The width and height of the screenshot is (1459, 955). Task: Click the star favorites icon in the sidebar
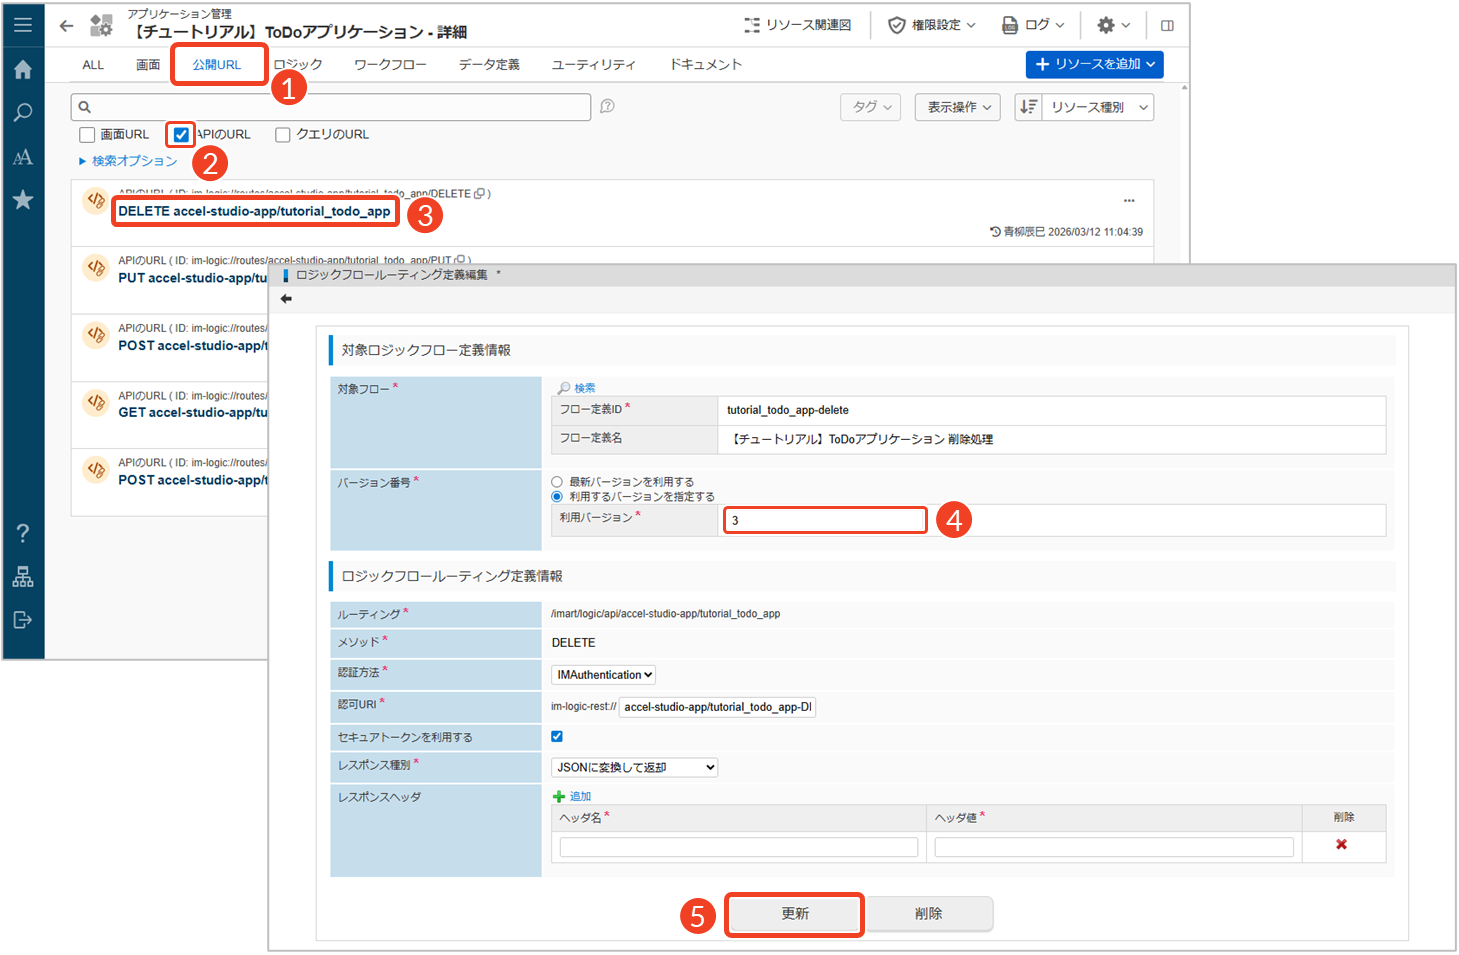[23, 200]
